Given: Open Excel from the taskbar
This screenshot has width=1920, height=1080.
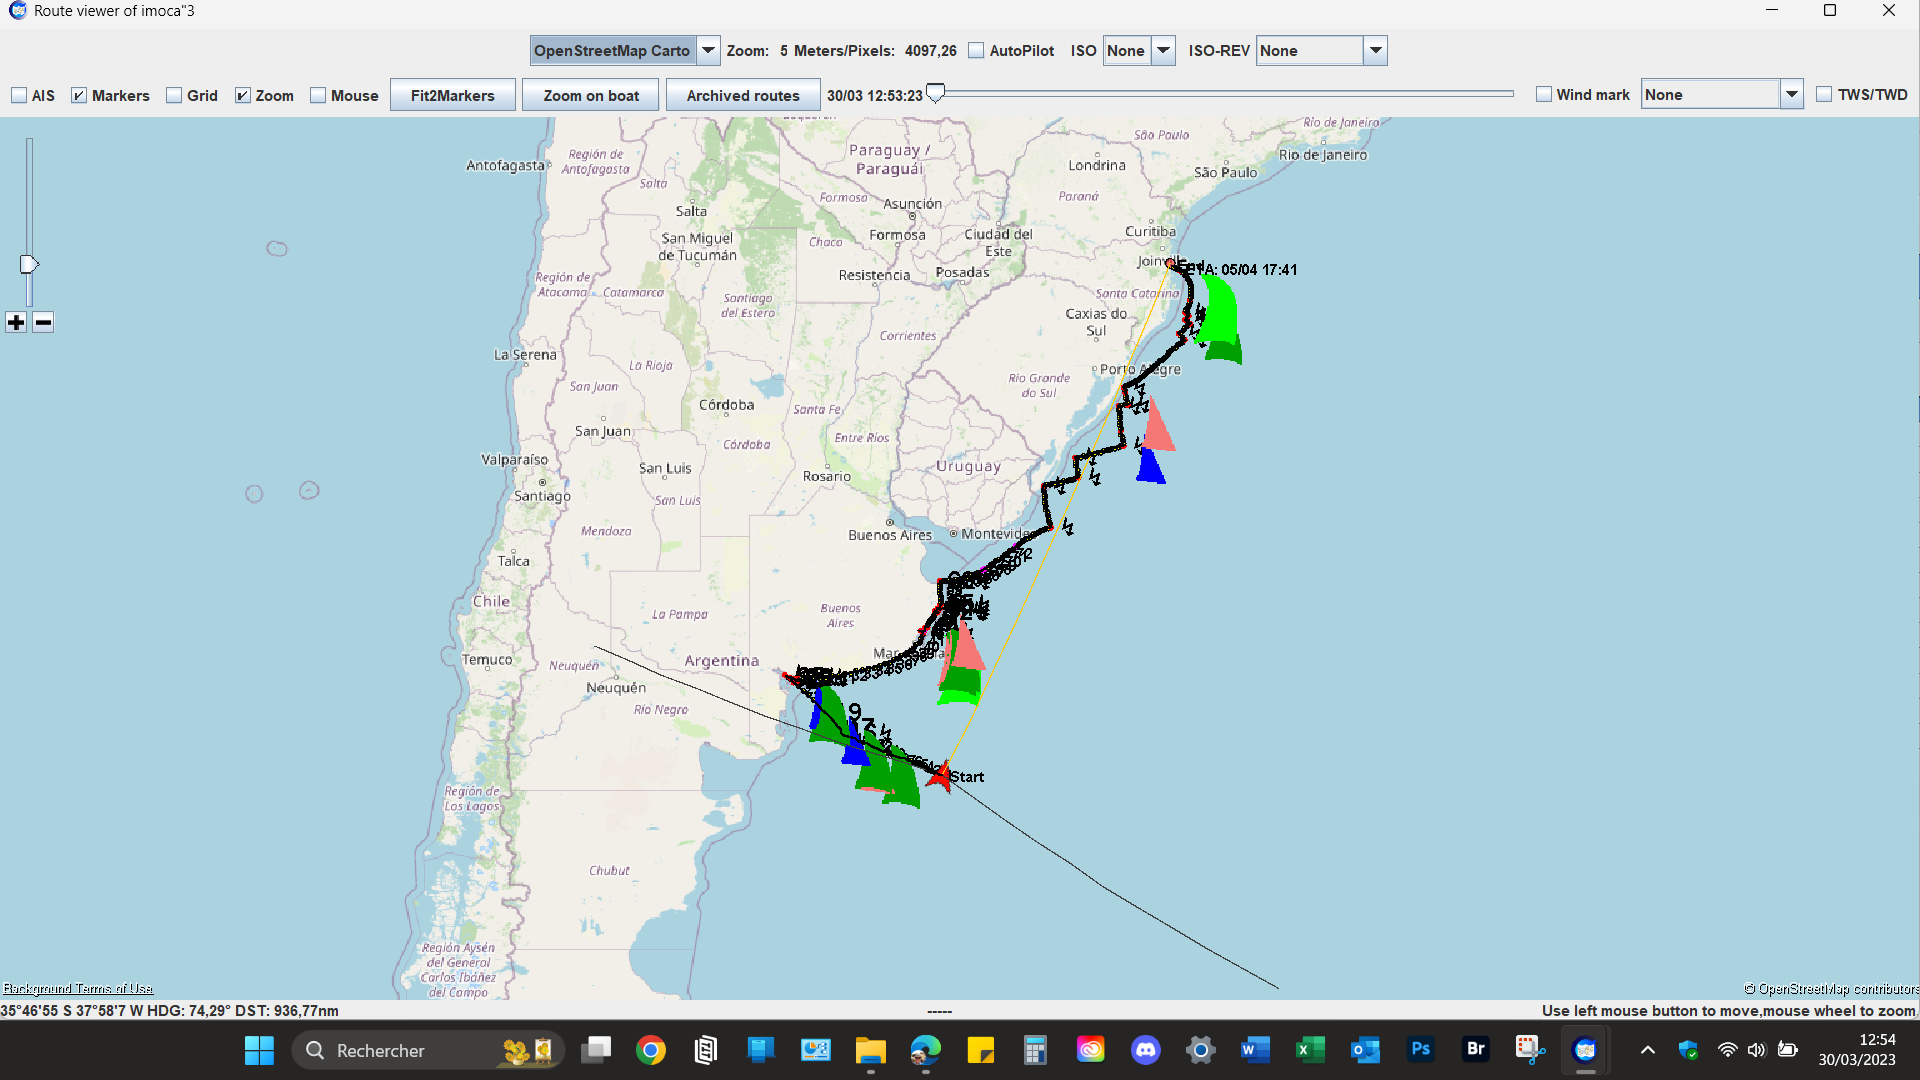Looking at the screenshot, I should [1310, 1050].
